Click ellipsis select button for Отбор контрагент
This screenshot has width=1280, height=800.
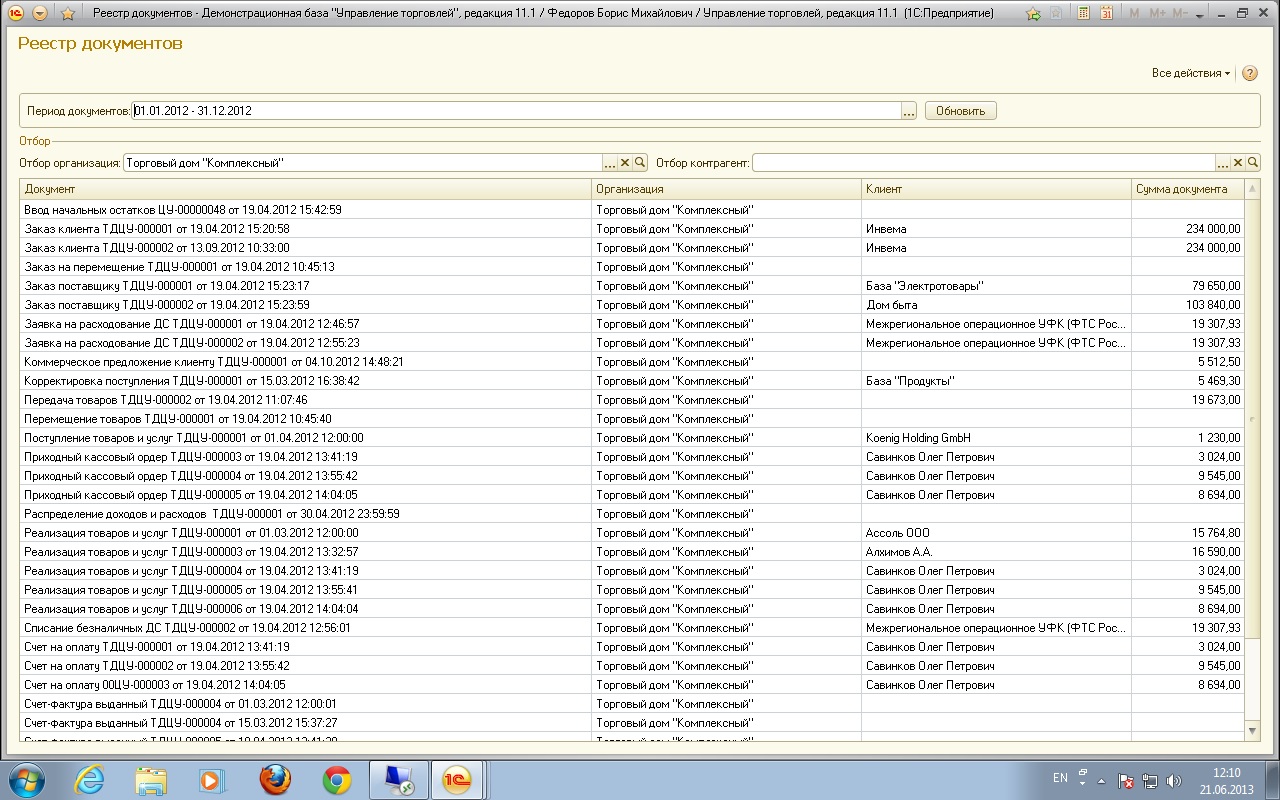click(1222, 162)
